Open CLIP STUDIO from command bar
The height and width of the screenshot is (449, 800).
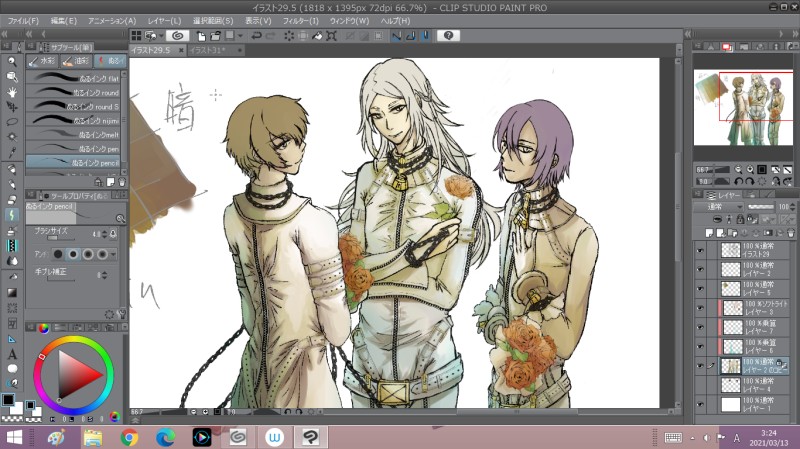(177, 36)
